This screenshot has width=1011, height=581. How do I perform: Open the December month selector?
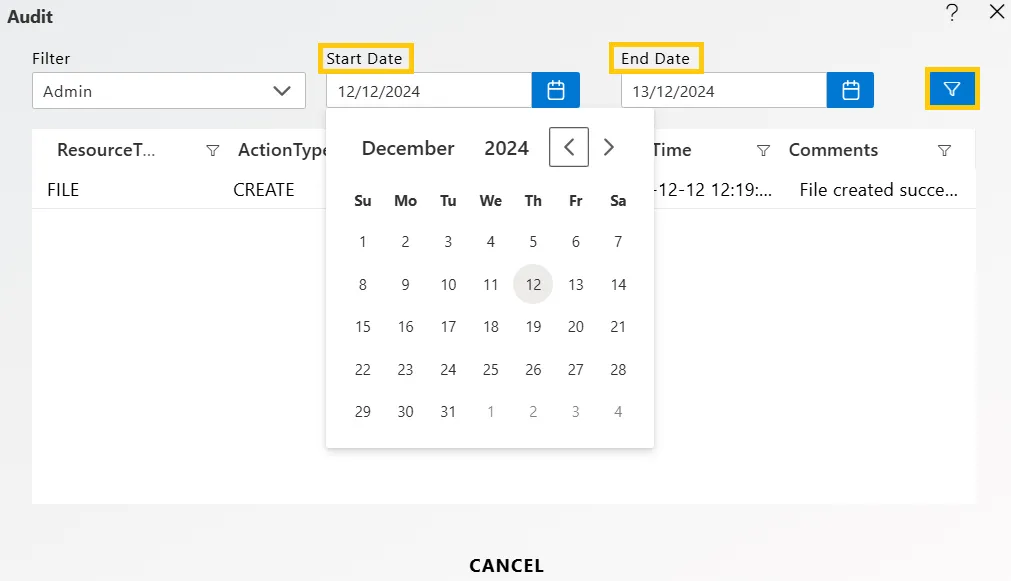(408, 148)
